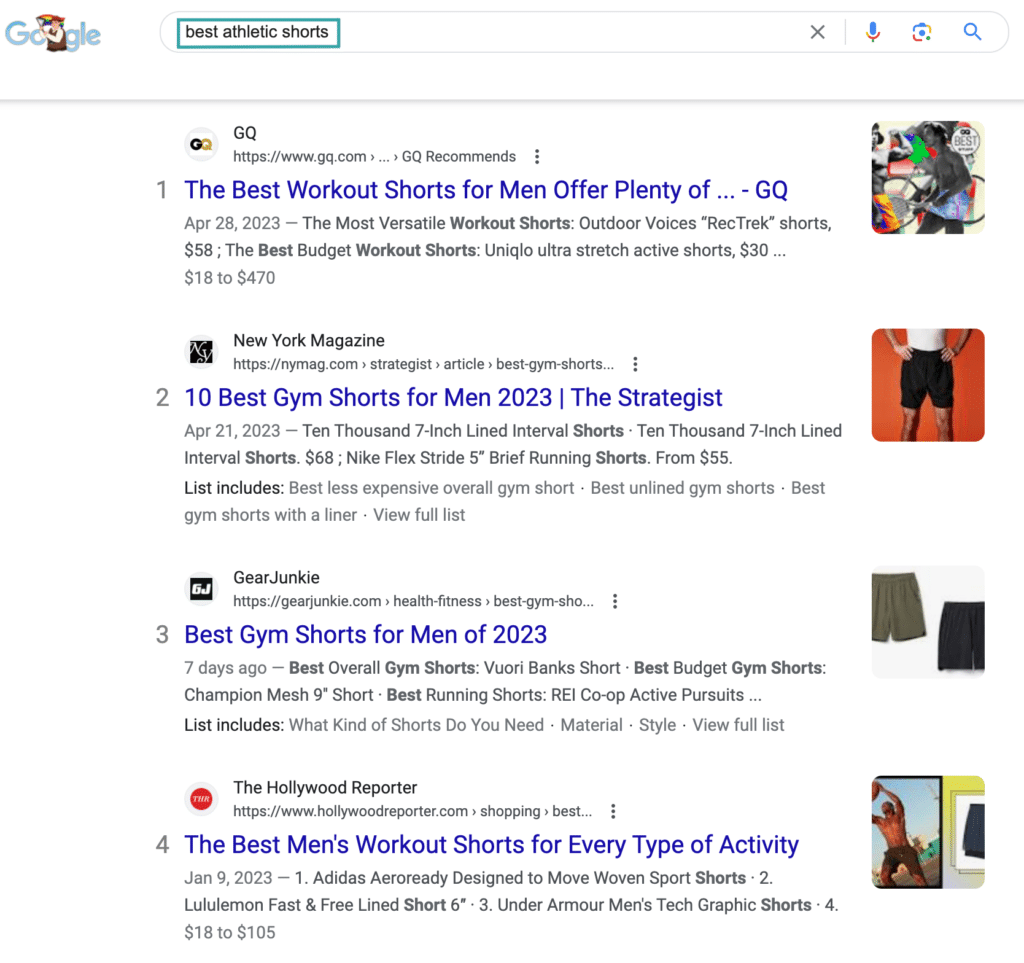The height and width of the screenshot is (963, 1024).
Task: Click 'Best unlined gym shorts' list item
Action: tap(682, 488)
